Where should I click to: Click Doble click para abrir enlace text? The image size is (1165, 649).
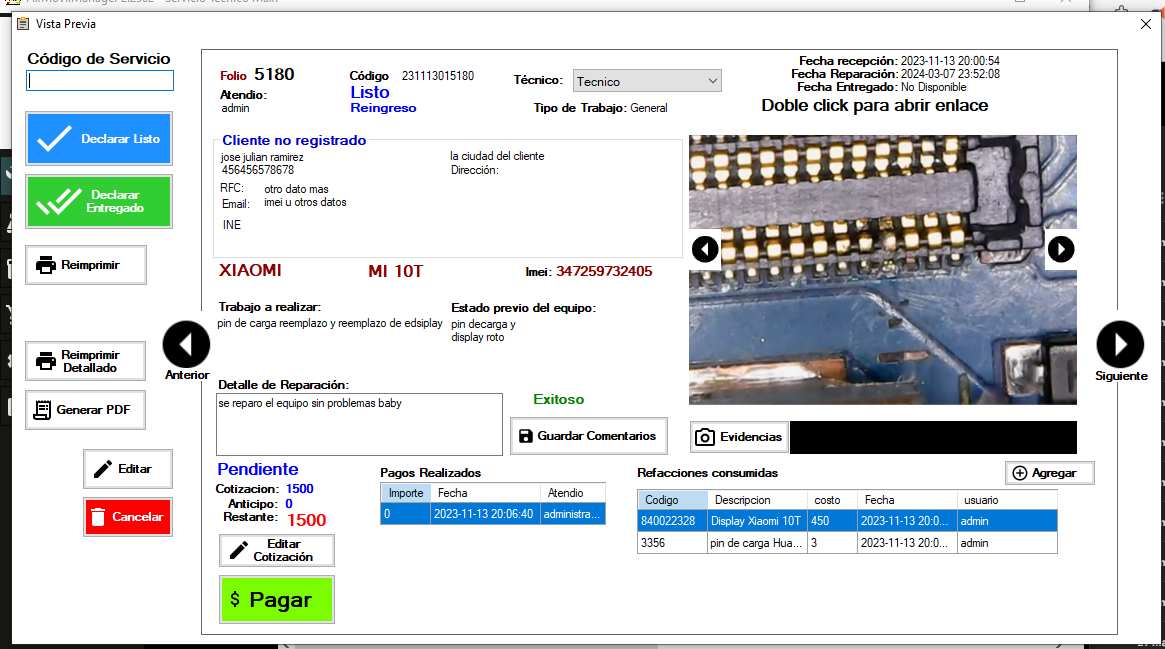pyautogui.click(x=874, y=105)
